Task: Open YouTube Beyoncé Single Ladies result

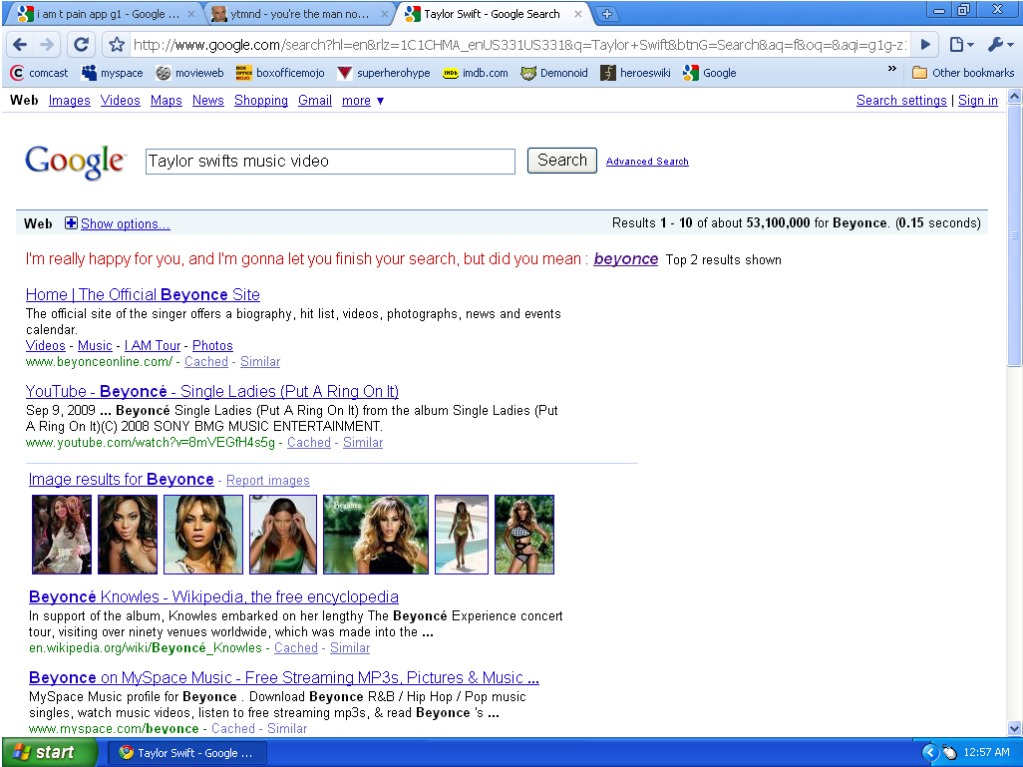Action: [x=212, y=391]
